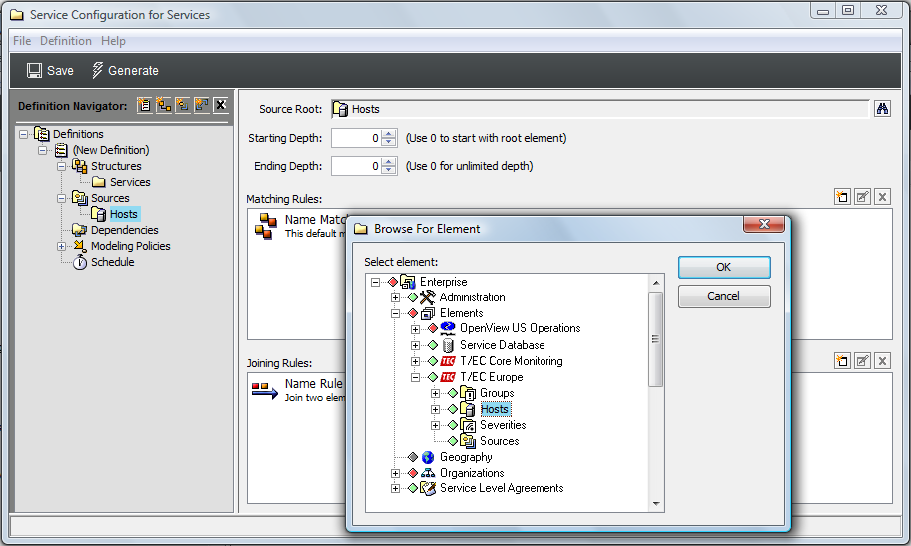Screen dimensions: 911x546
Task: Click the Dependencies folder icon in navigator
Action: pyautogui.click(x=80, y=230)
